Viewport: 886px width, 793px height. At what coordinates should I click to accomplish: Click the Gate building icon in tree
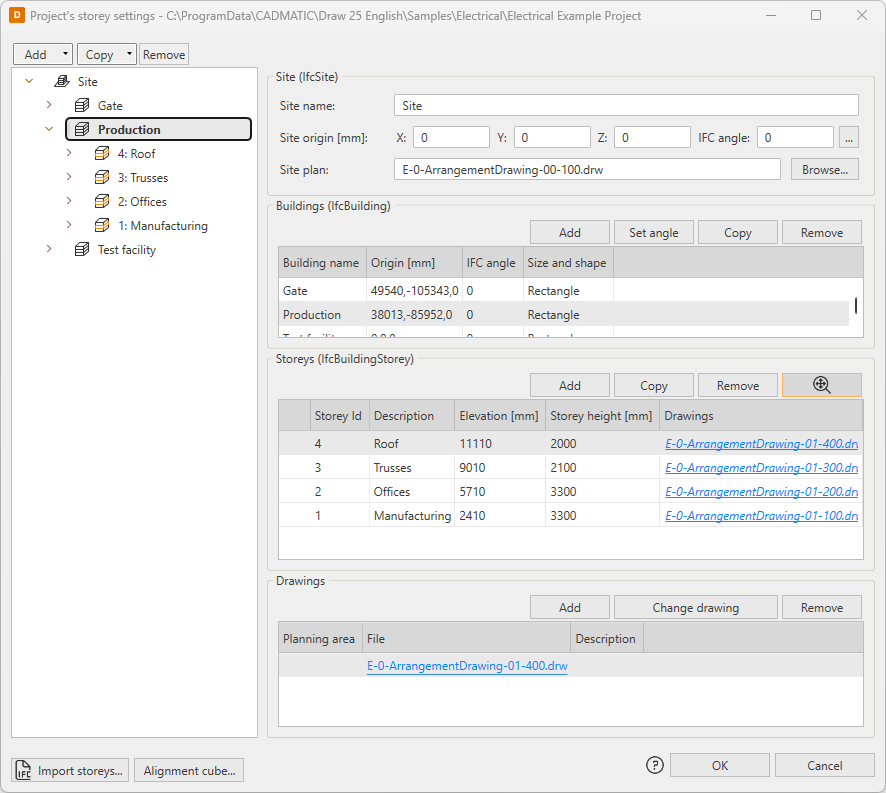82,106
